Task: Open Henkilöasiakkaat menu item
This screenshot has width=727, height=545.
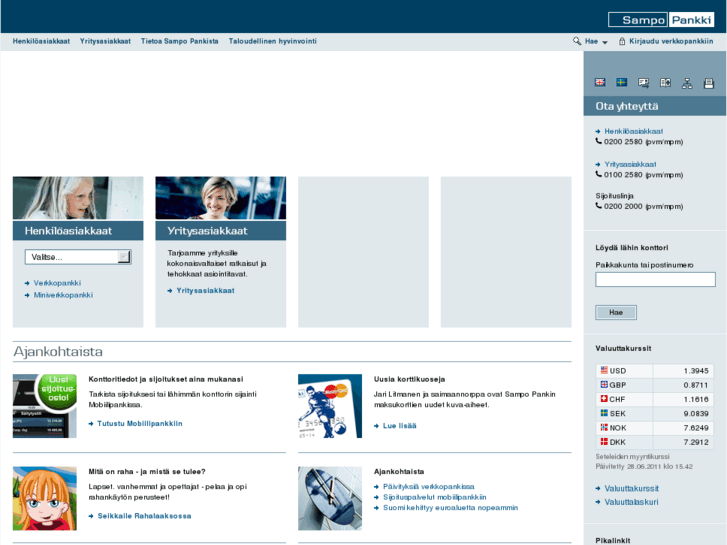Action: (41, 41)
